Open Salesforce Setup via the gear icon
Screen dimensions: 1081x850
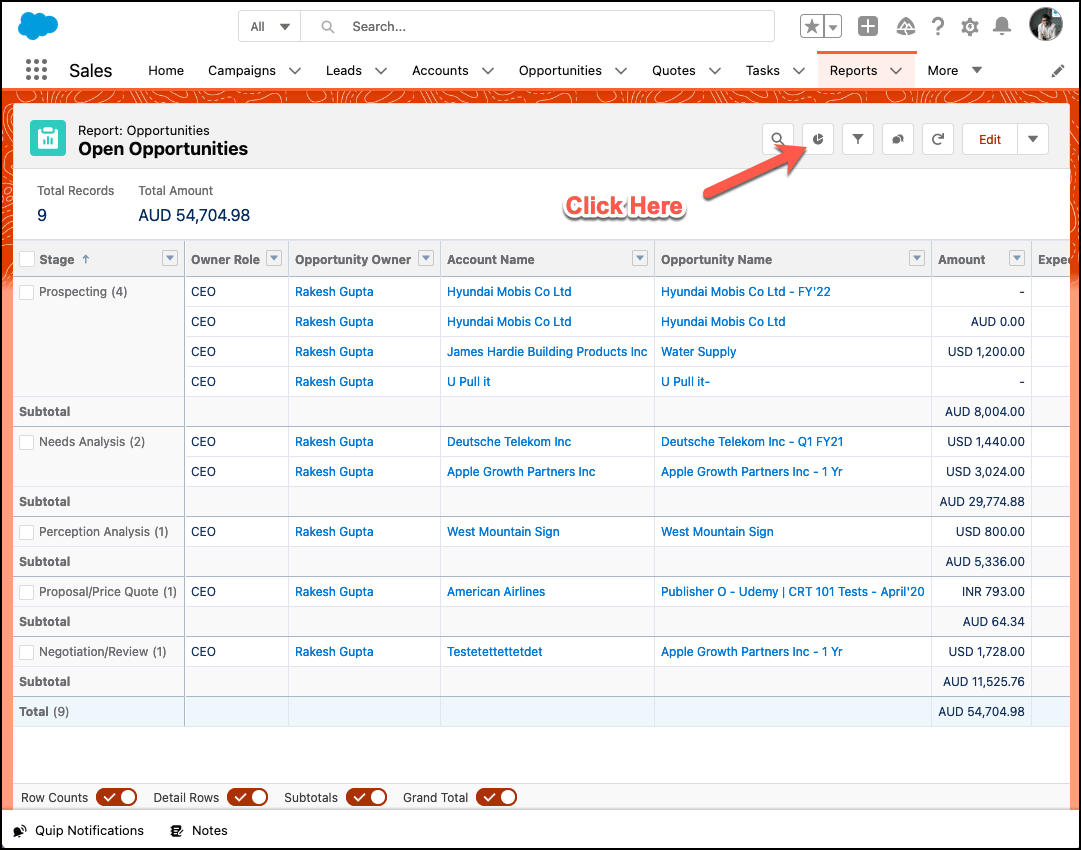[969, 26]
